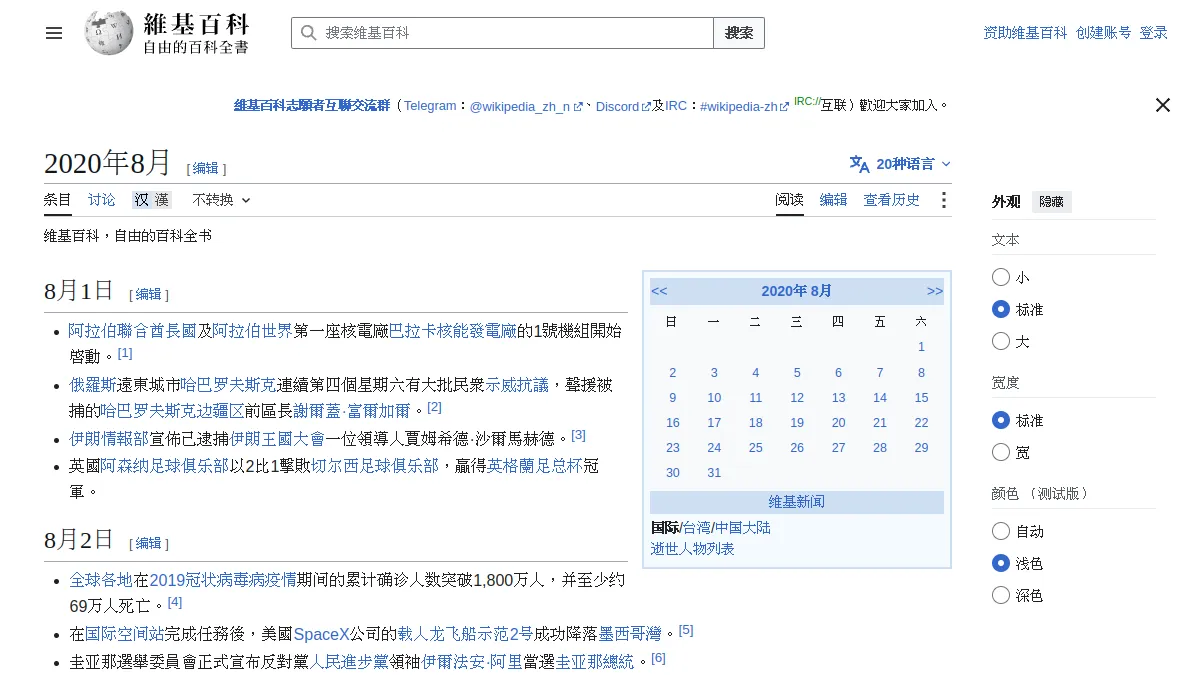This screenshot has height=675, width=1200.
Task: Open the vertical three-dot more tools menu
Action: 943,200
